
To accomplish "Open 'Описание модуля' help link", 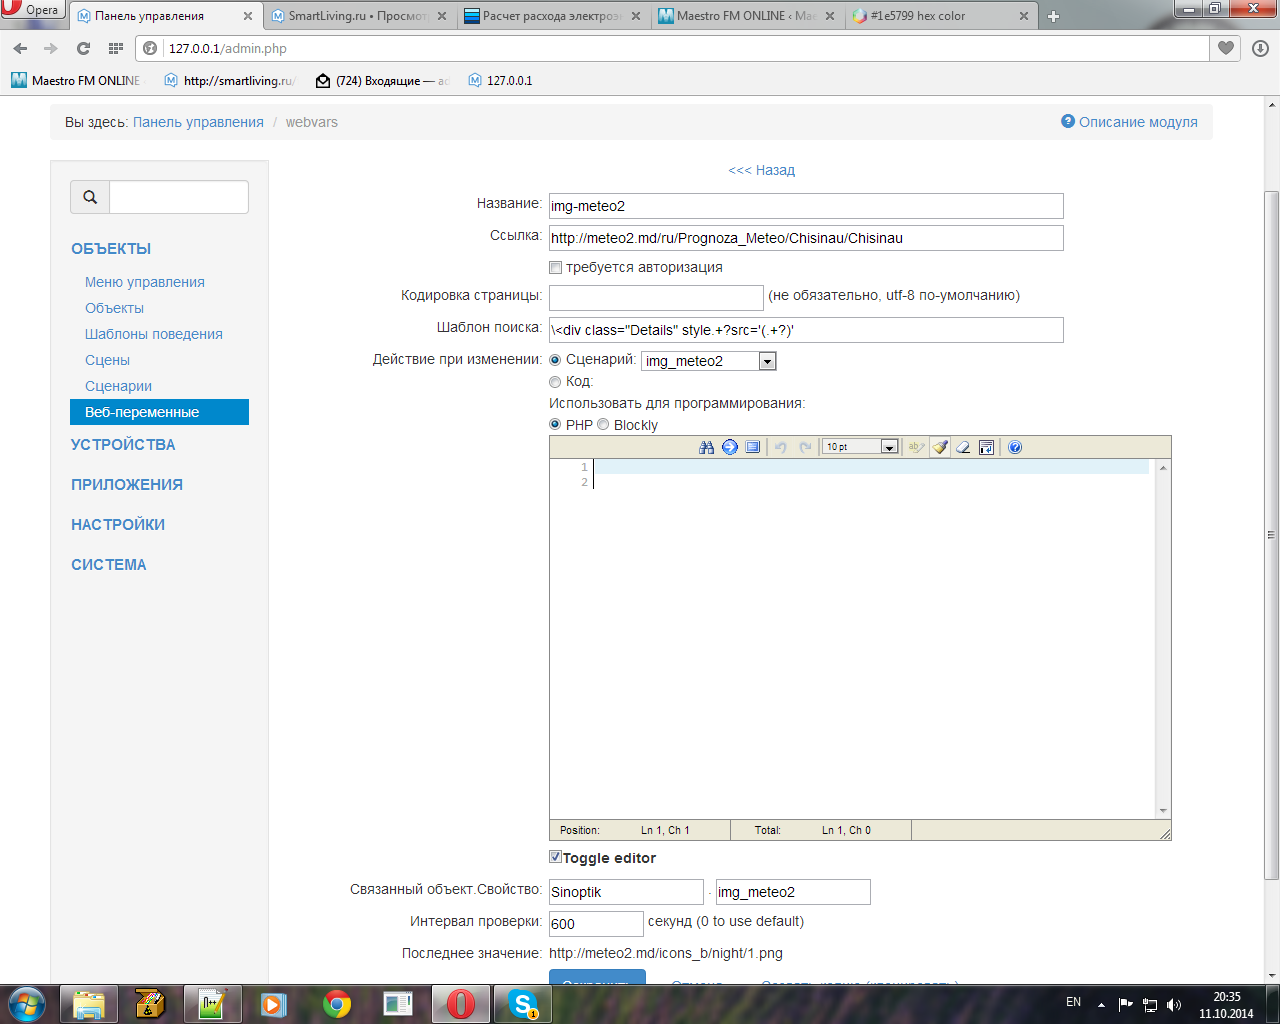I will (1130, 122).
